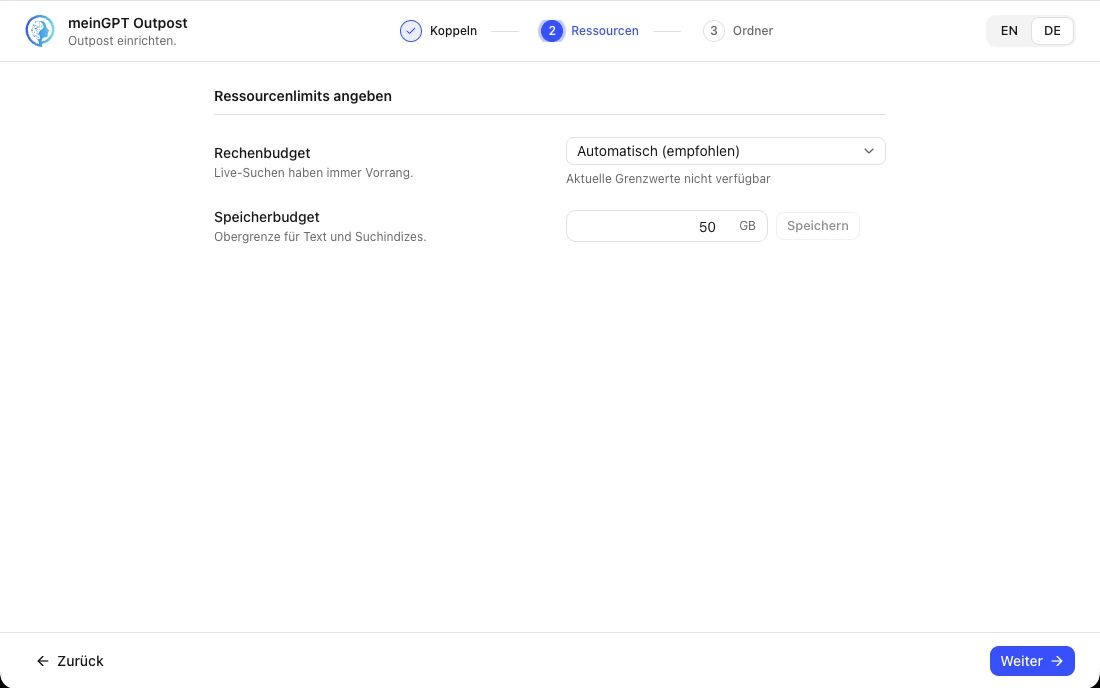1100x688 pixels.
Task: Switch language to EN
Action: 1009,31
